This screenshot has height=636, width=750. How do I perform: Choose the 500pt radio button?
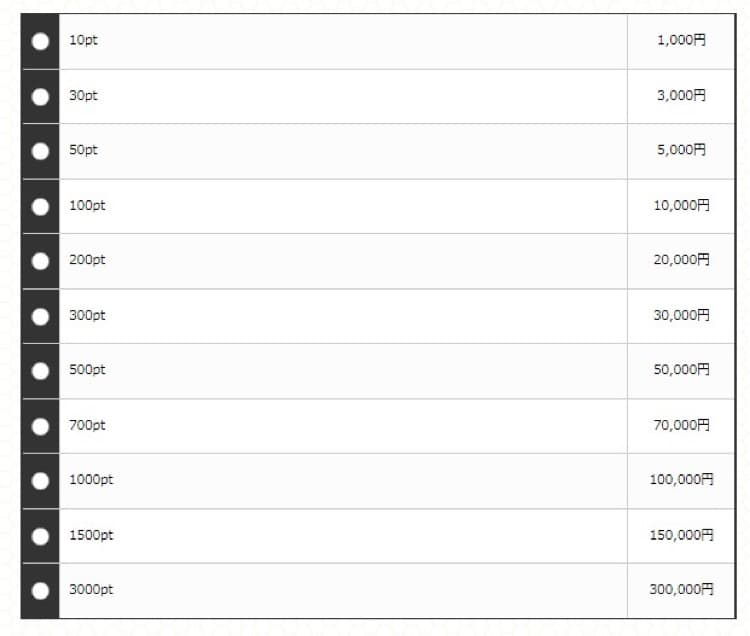click(40, 371)
